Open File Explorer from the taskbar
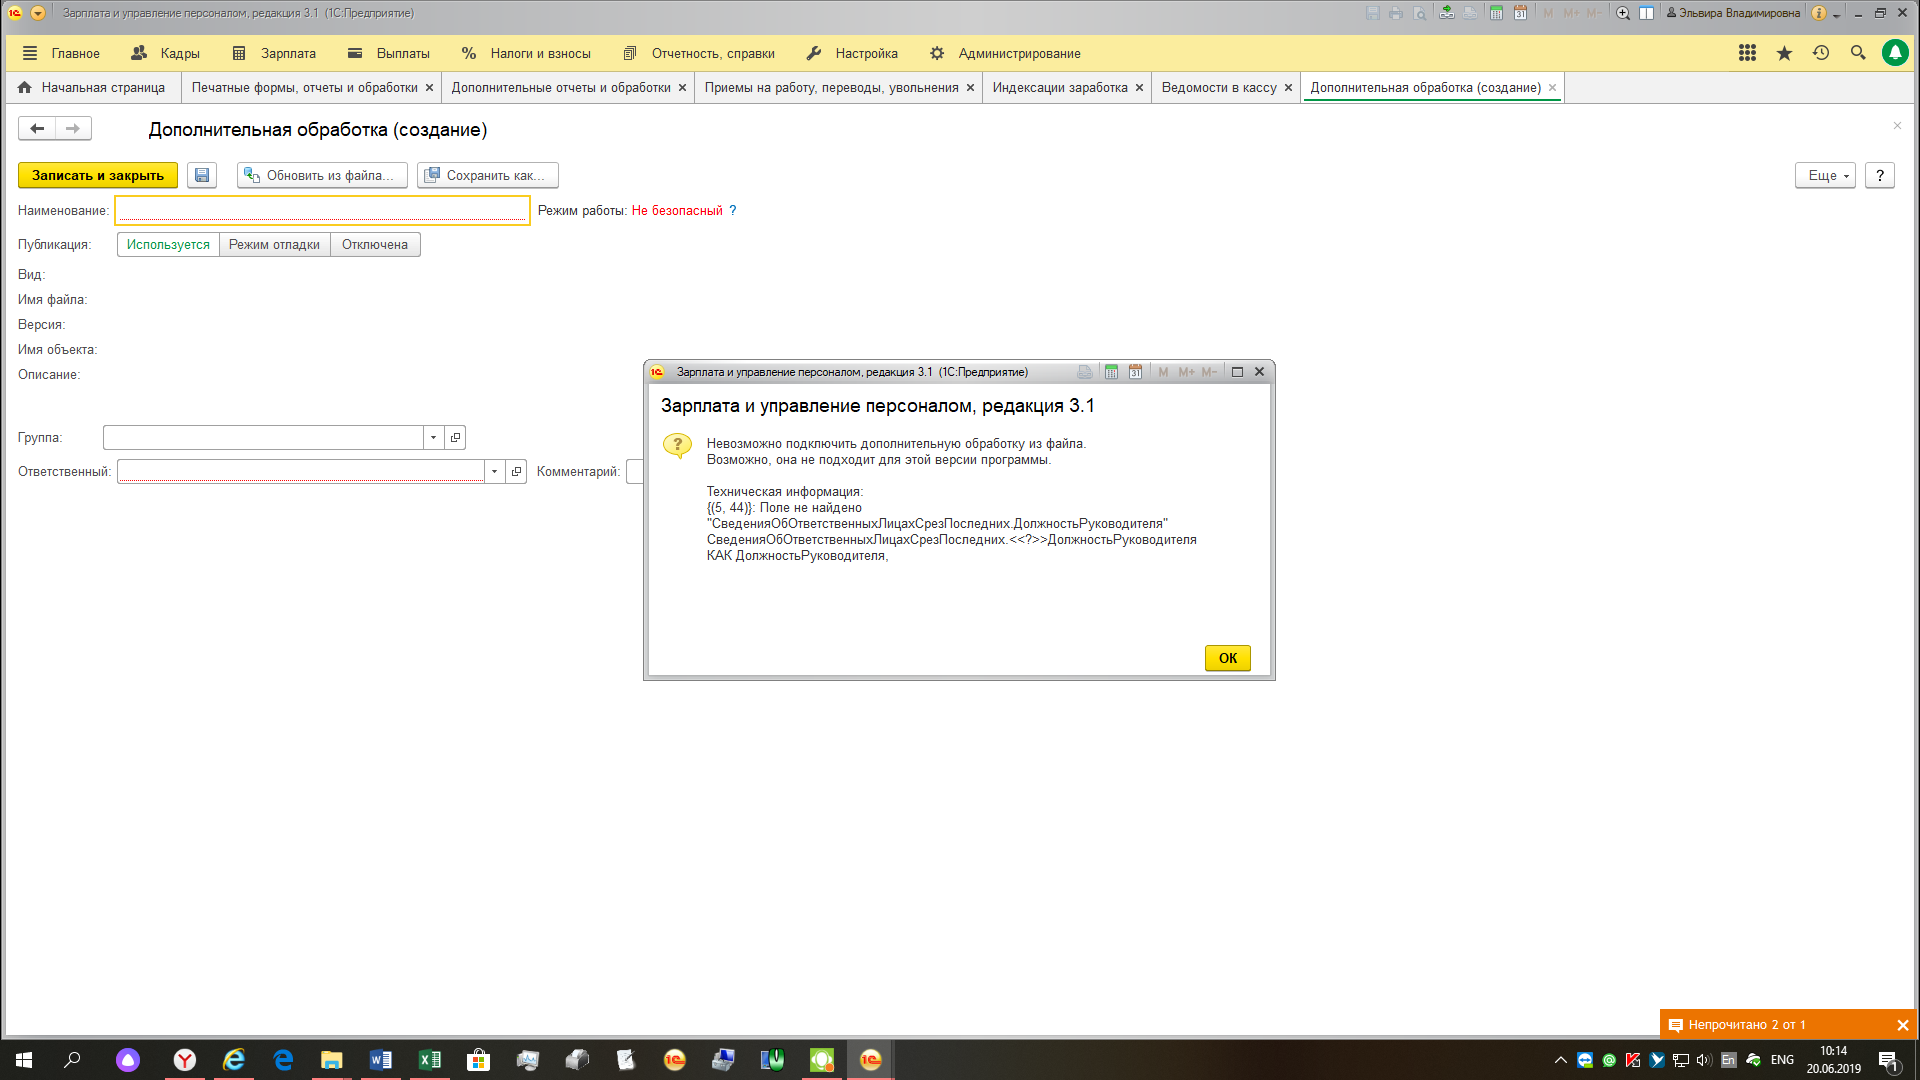1920x1080 pixels. point(331,1060)
